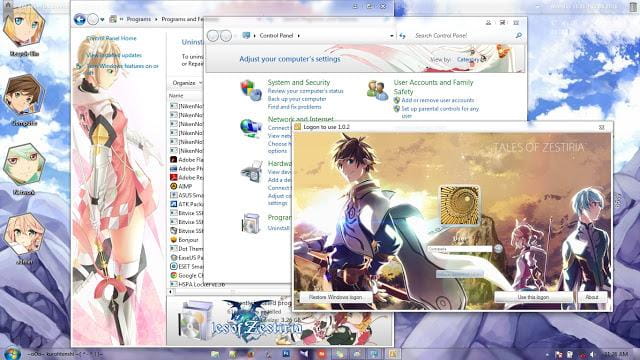
Task: Click the Programs breadcrumb chevron in address bar
Action: (x=156, y=19)
